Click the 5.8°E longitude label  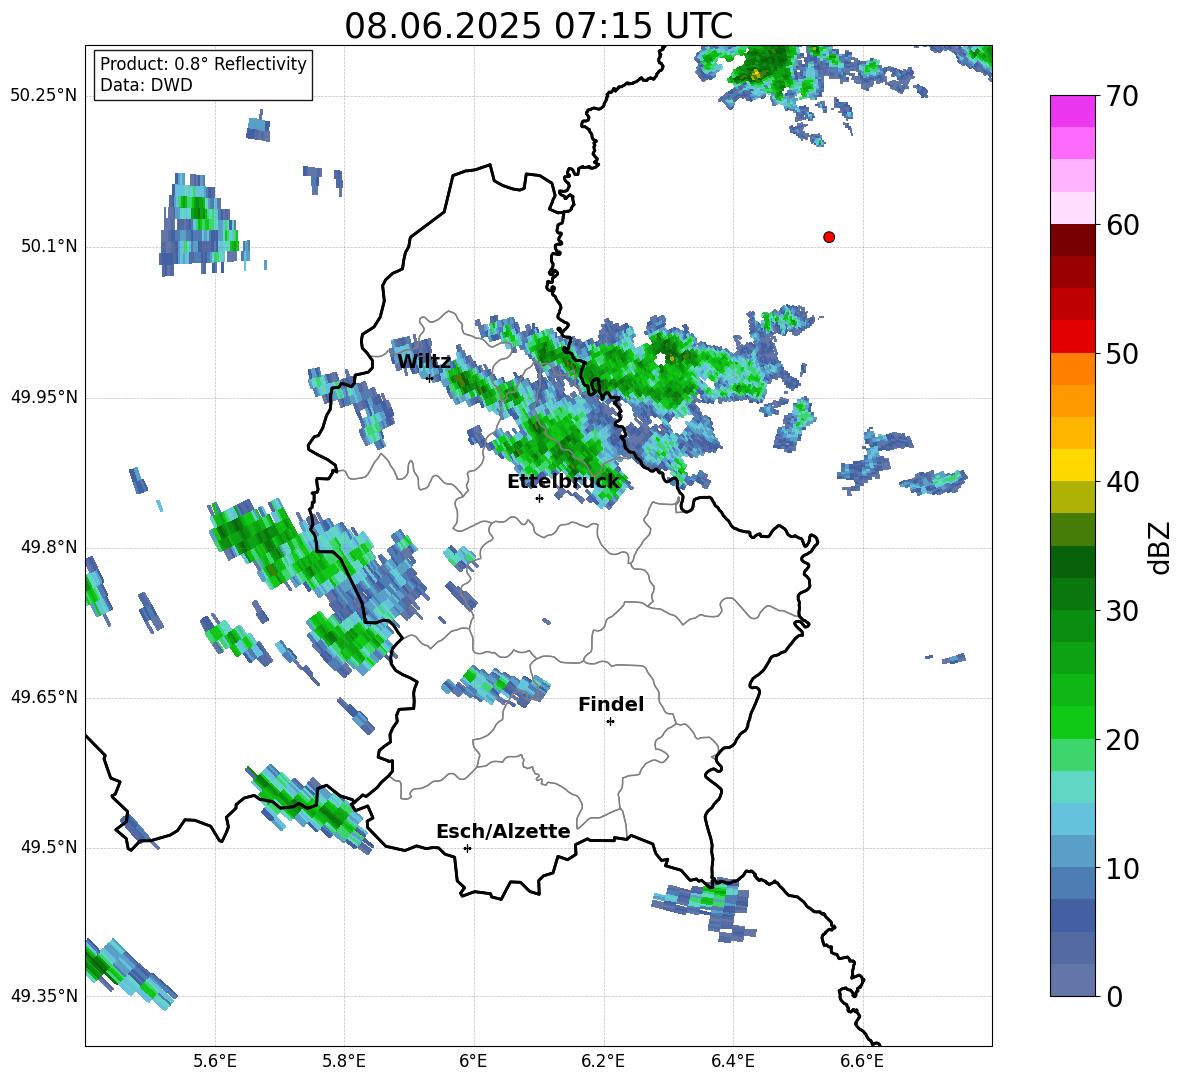coord(344,1061)
